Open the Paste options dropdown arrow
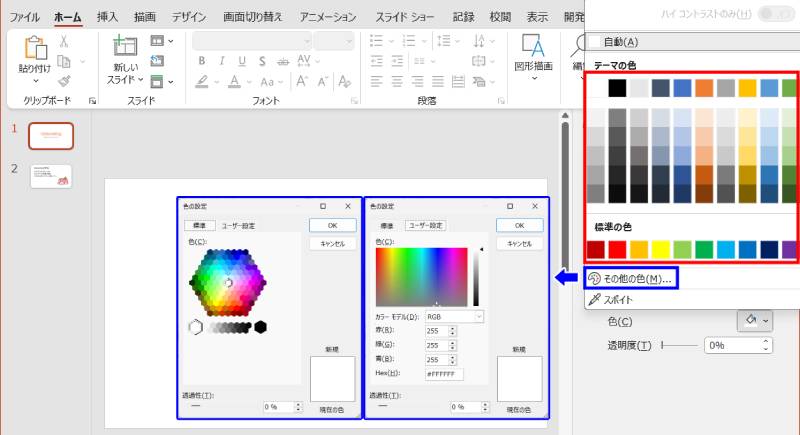Screen dimensions: 800x435 click(36, 81)
